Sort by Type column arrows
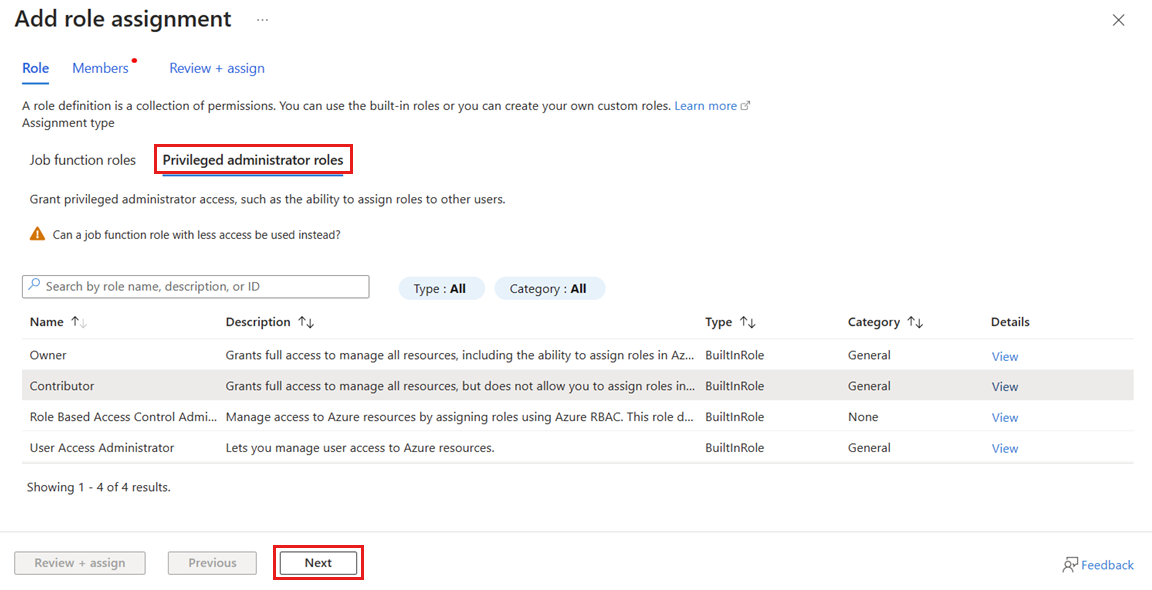The image size is (1152, 590). pyautogui.click(x=747, y=322)
